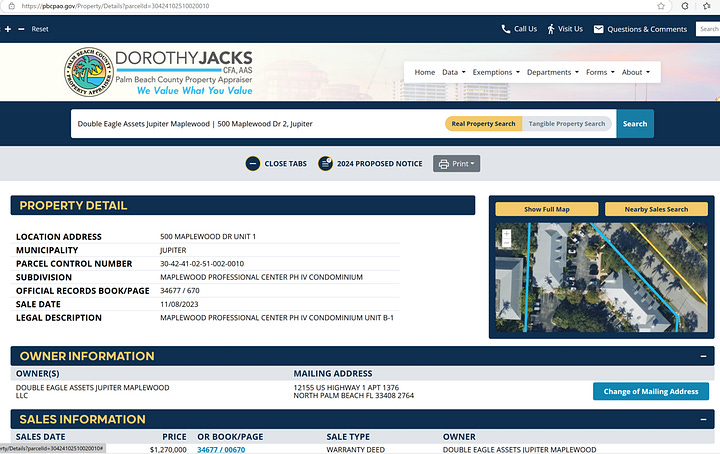Reset the page zoom
The width and height of the screenshot is (720, 454).
(x=40, y=29)
